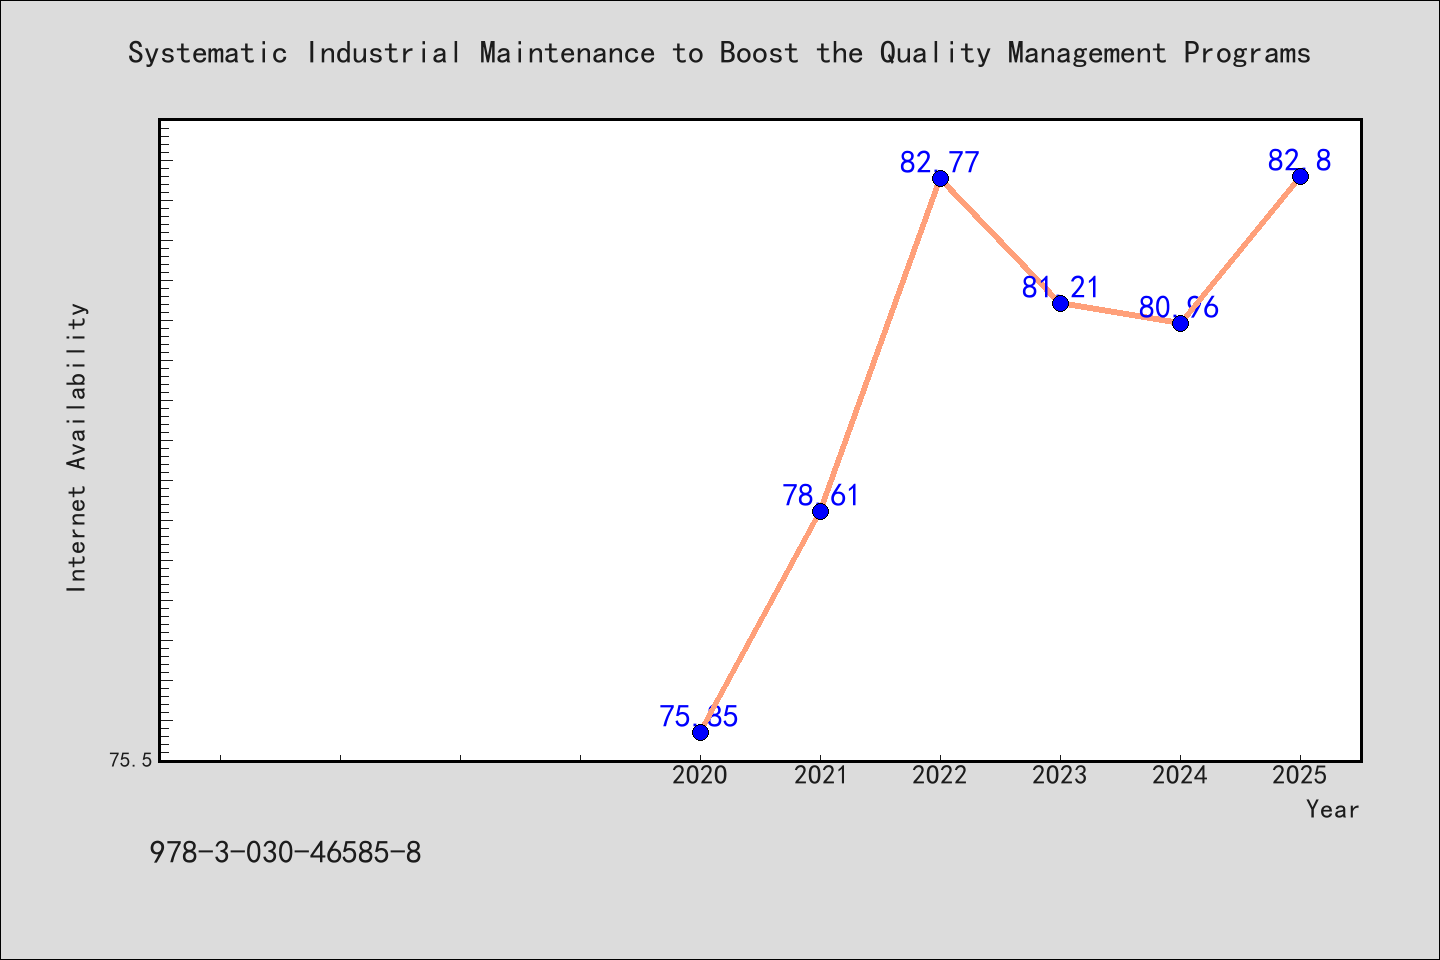The height and width of the screenshot is (960, 1440).
Task: Click the Year axis title
Action: click(x=1332, y=809)
